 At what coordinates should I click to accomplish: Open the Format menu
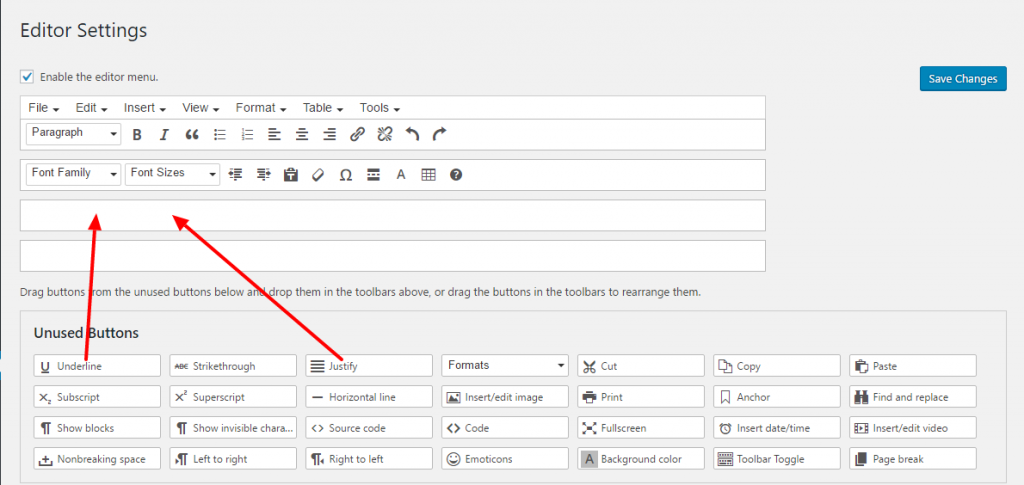click(261, 108)
